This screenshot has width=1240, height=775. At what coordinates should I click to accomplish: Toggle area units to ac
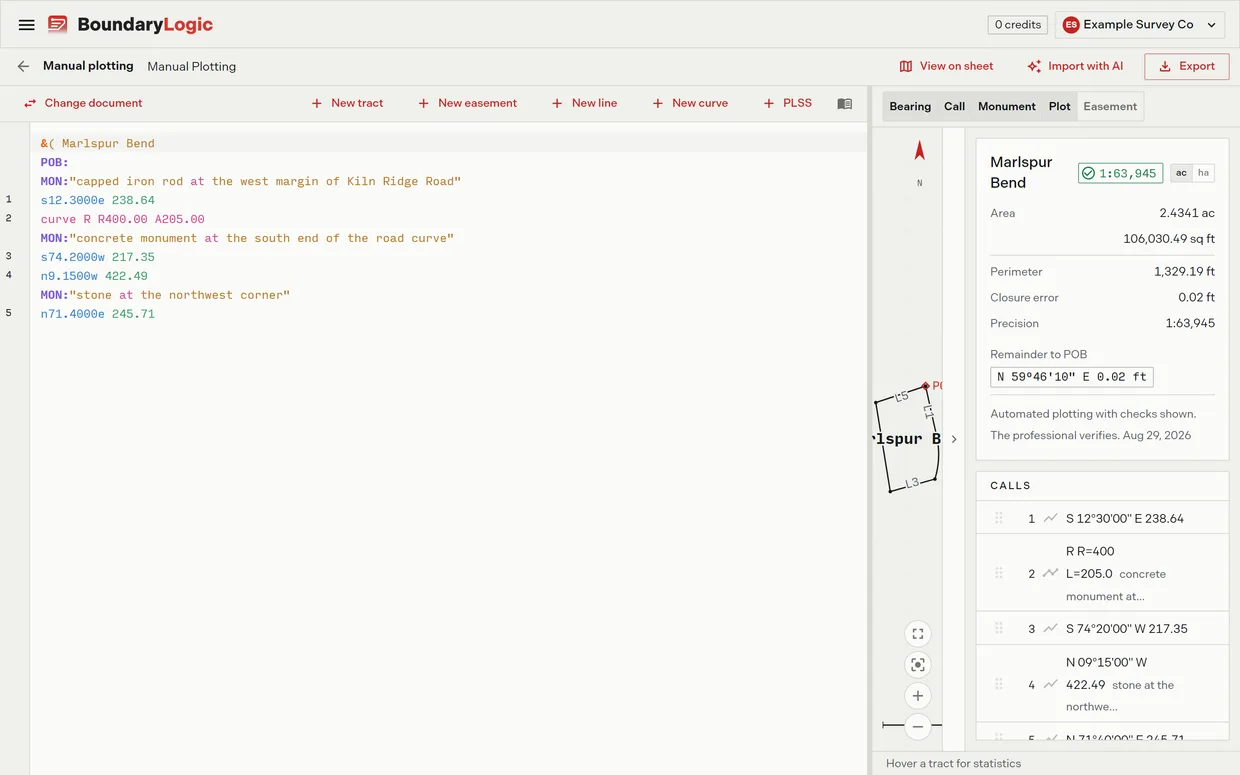1181,173
